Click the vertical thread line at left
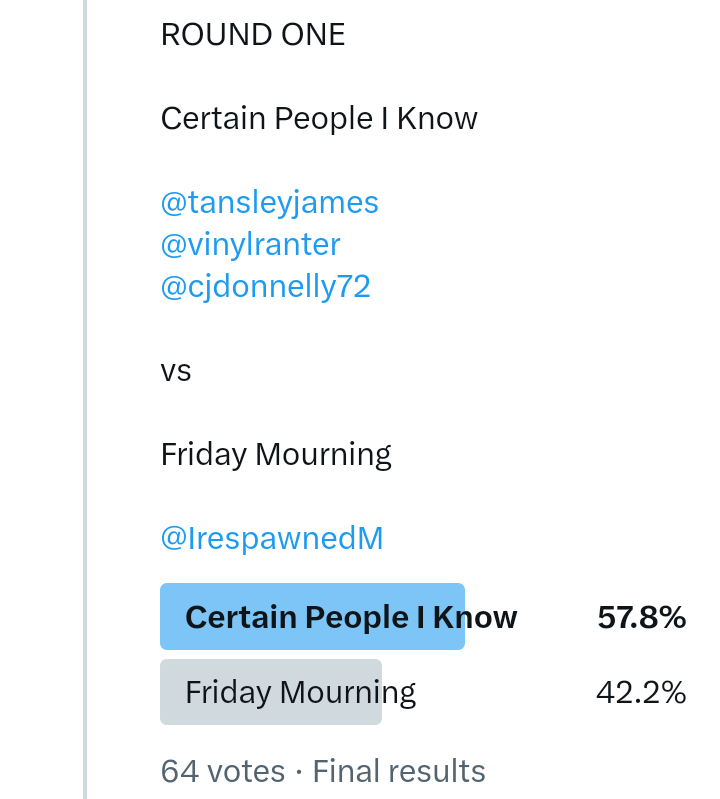Viewport: 720px width, 799px height. tap(85, 400)
